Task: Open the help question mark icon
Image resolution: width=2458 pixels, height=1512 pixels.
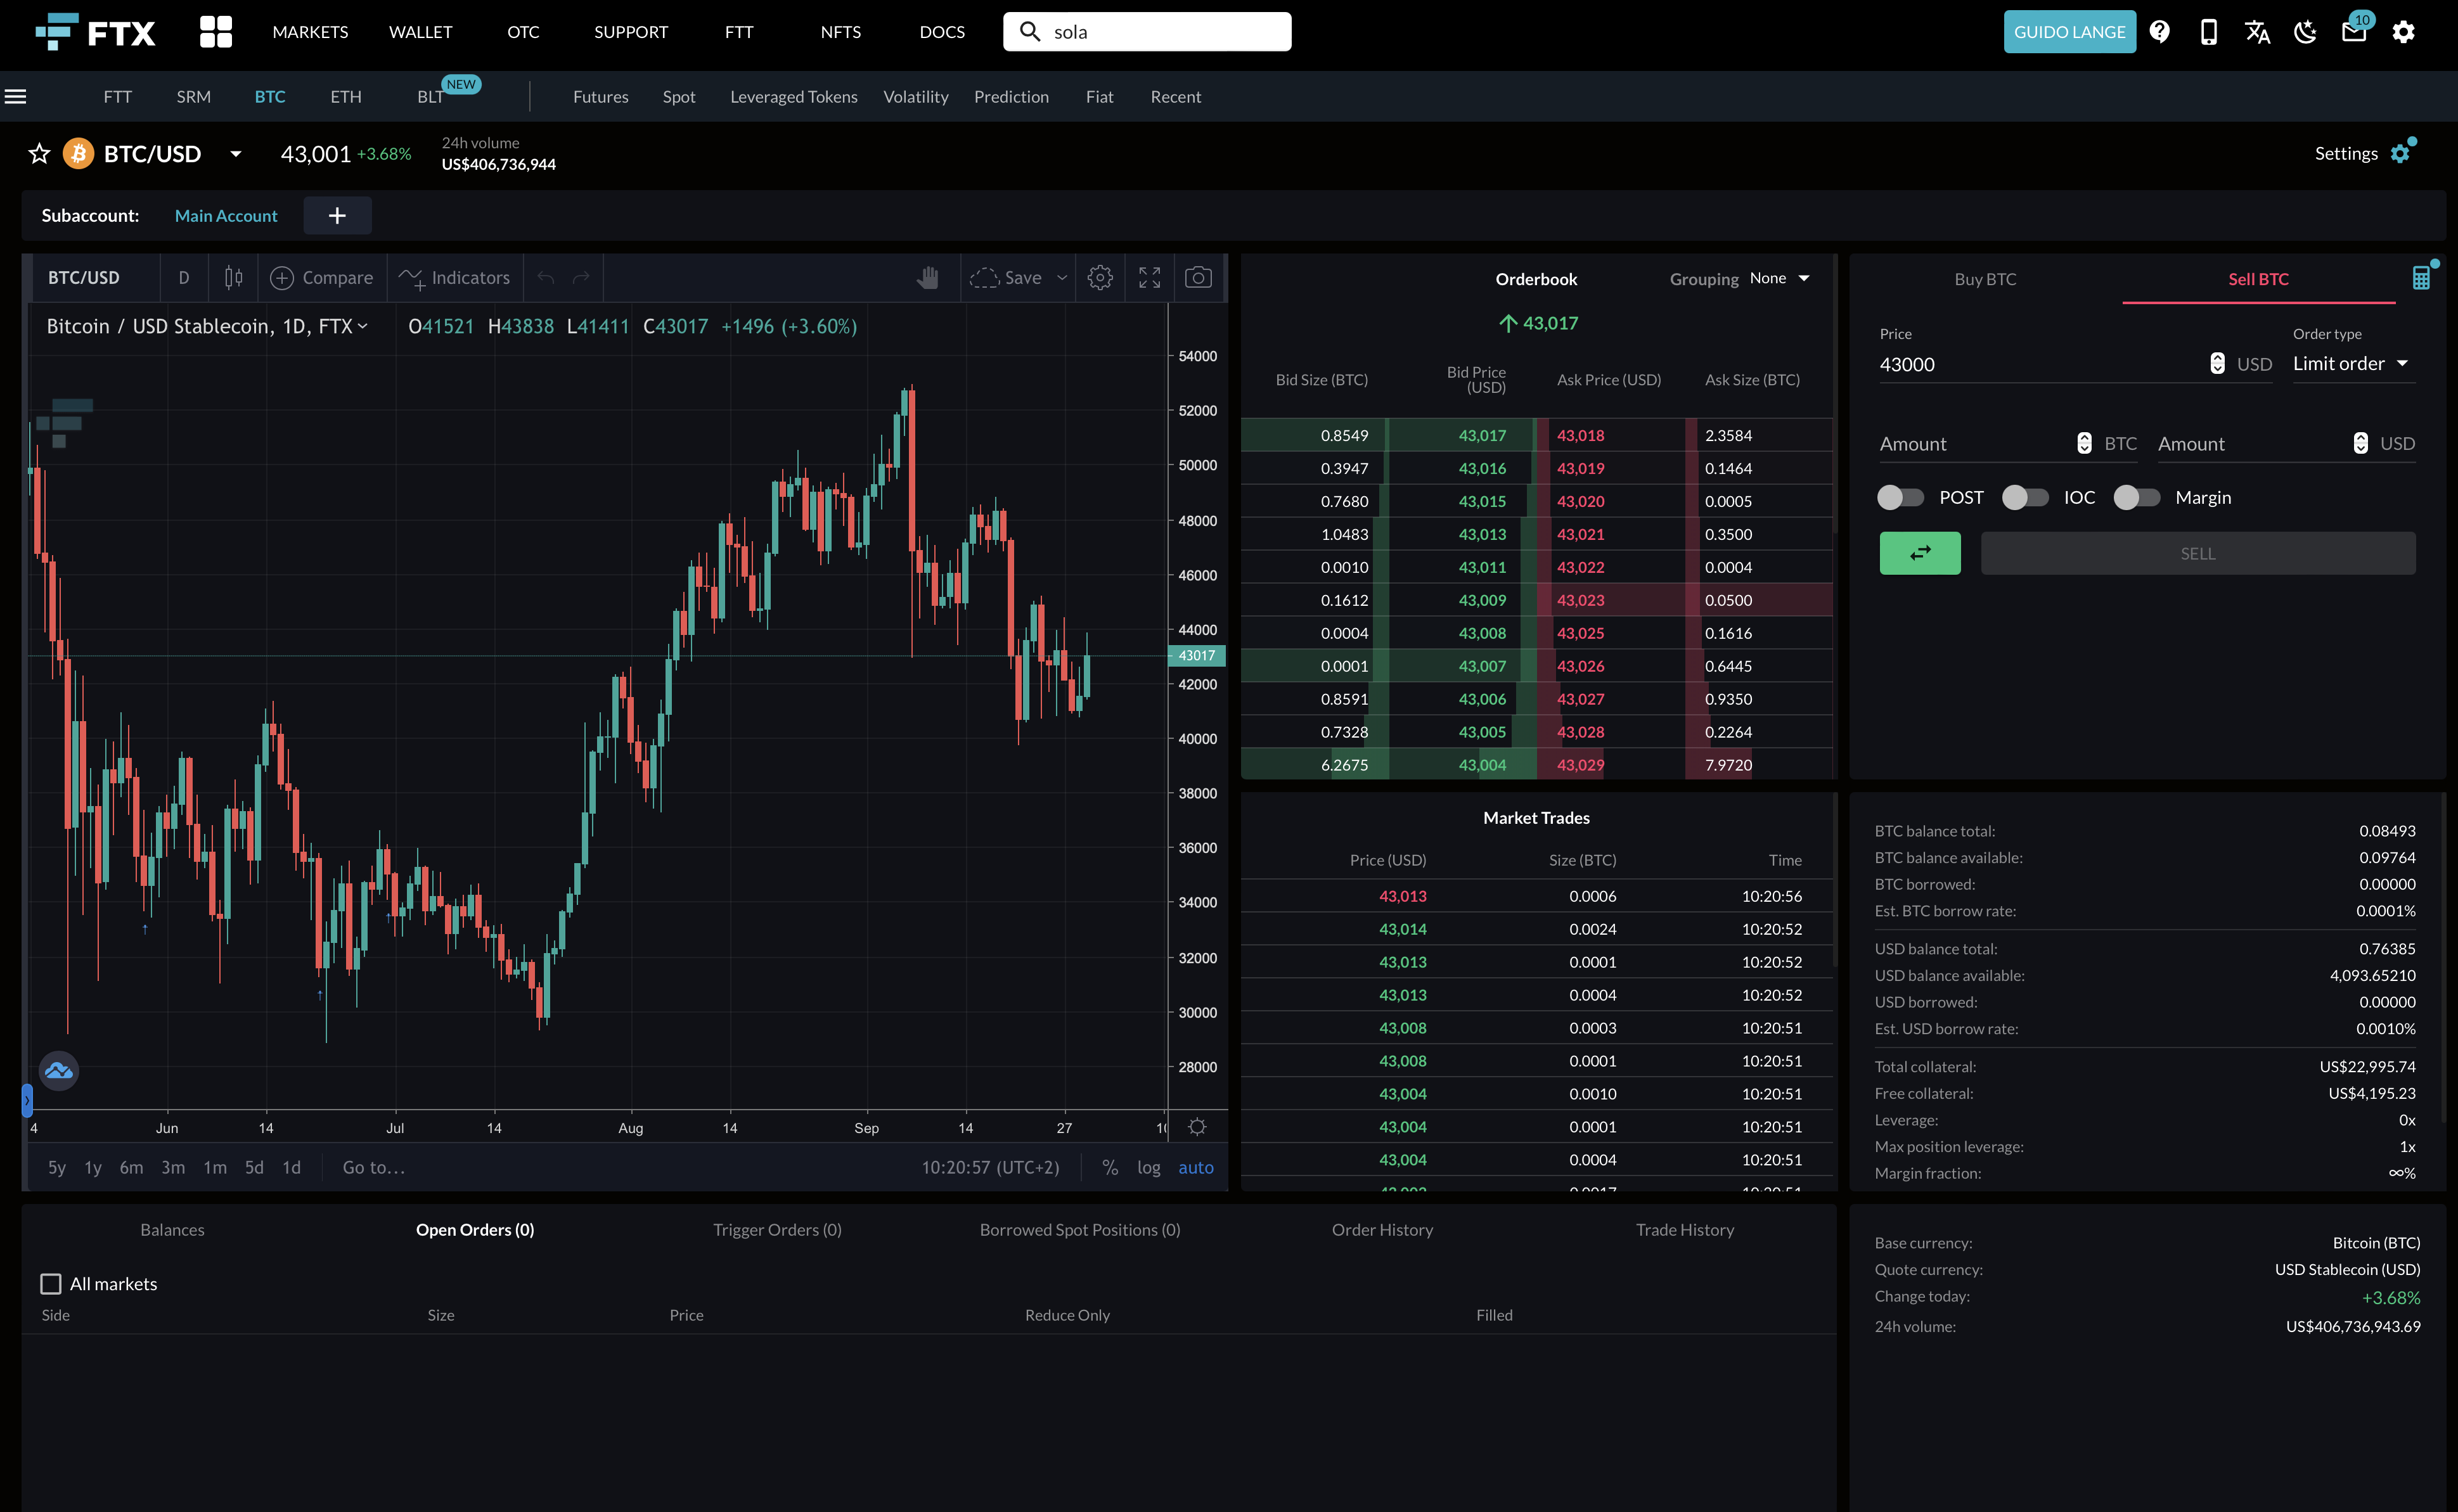Action: pos(2160,32)
